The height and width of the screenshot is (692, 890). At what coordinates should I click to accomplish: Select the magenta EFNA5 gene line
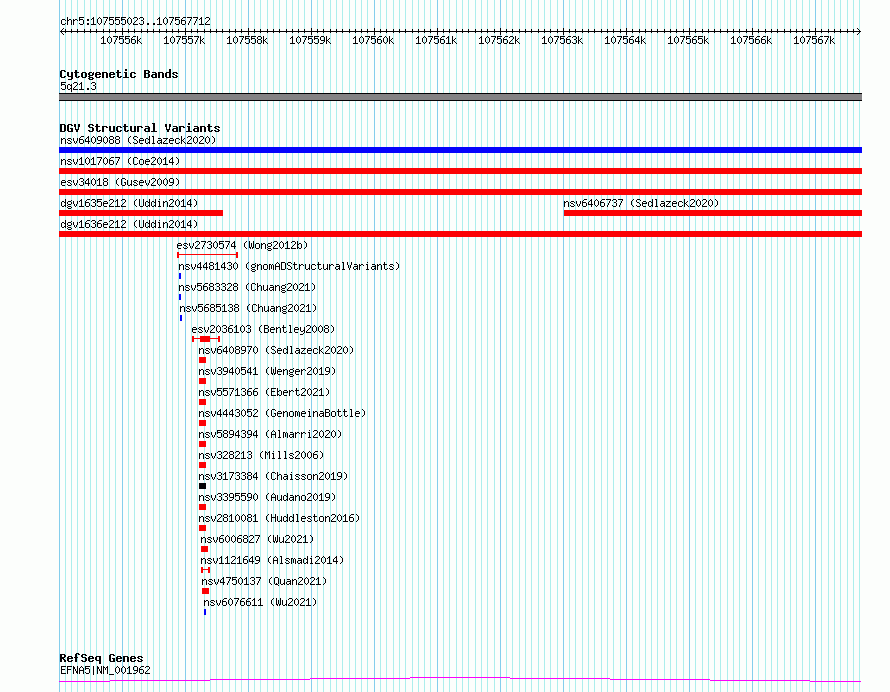coord(460,679)
